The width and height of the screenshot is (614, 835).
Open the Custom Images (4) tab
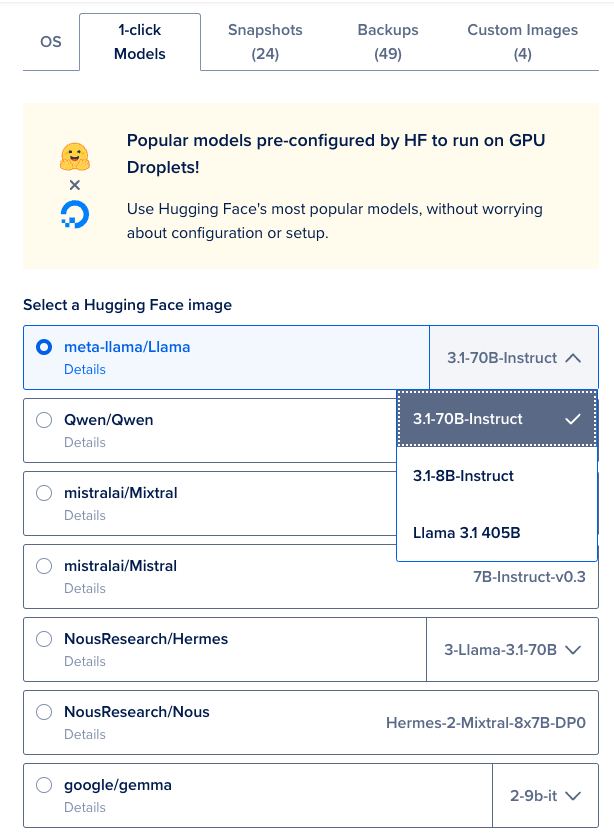[x=522, y=42]
